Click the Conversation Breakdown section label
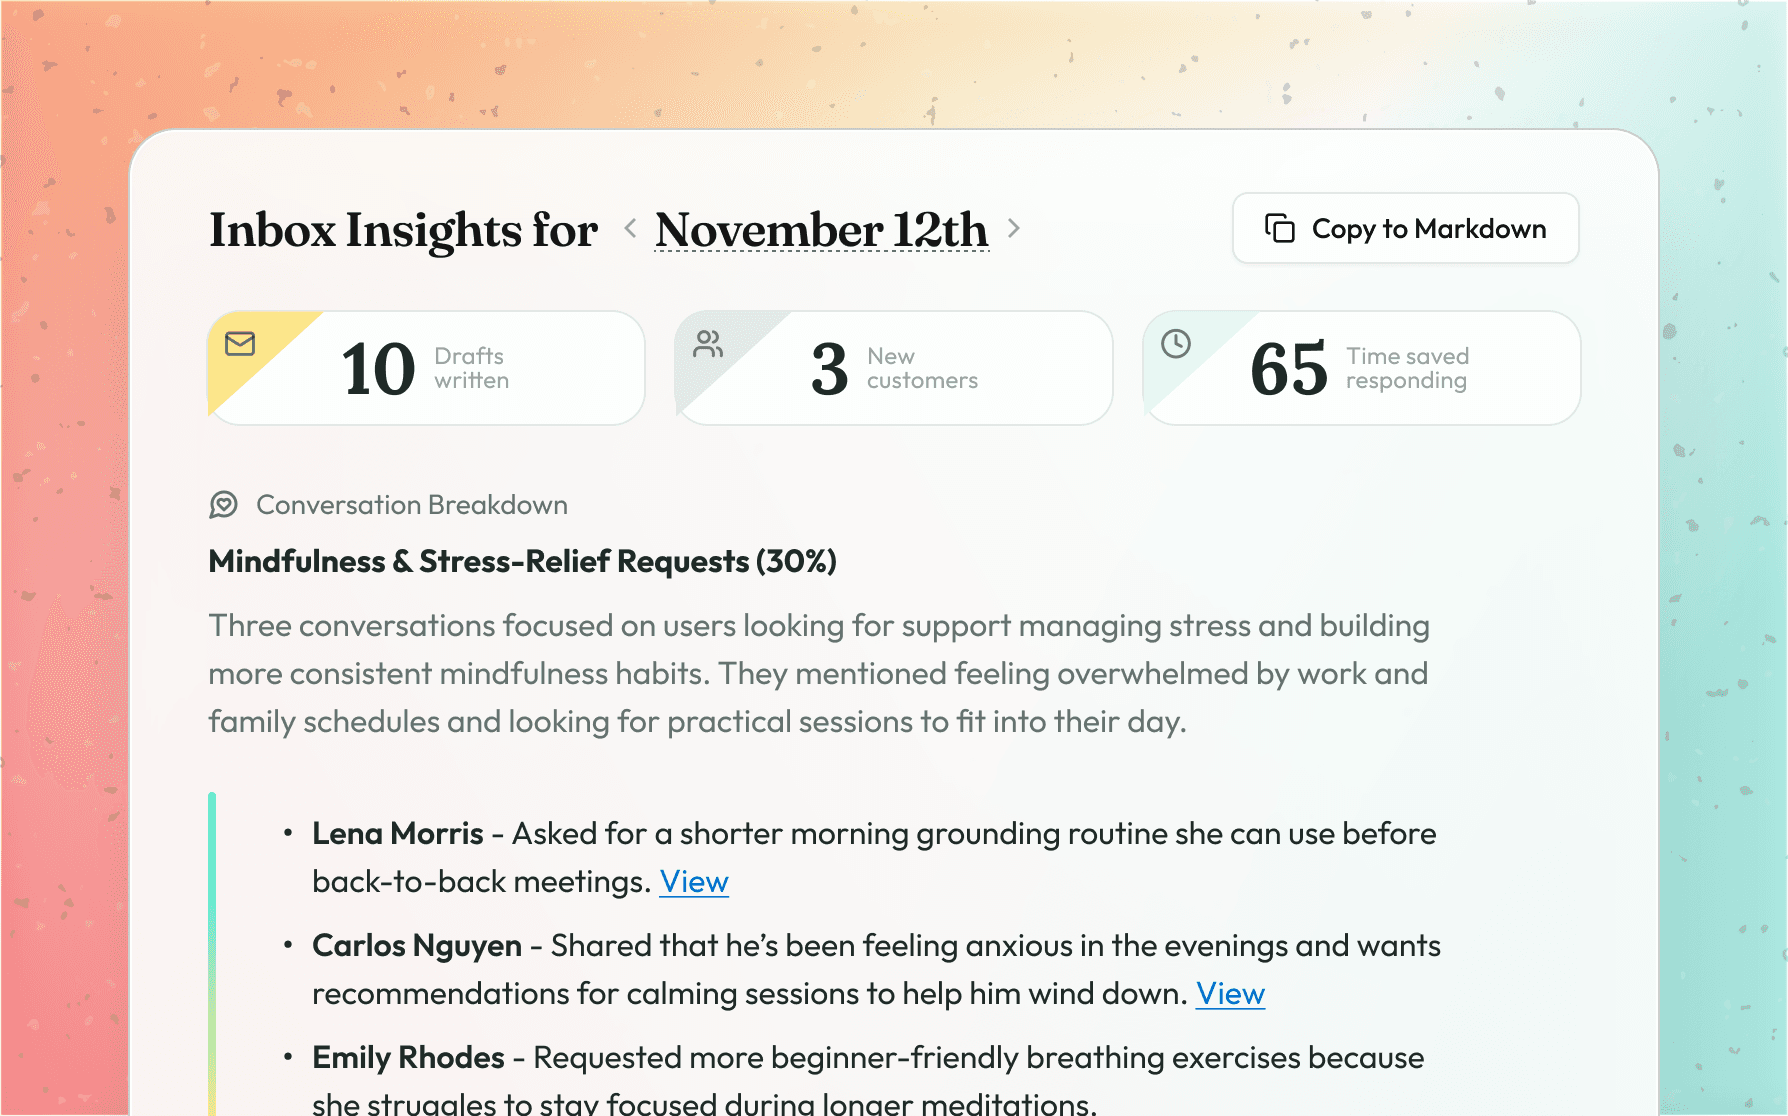Image resolution: width=1788 pixels, height=1116 pixels. pyautogui.click(x=412, y=505)
